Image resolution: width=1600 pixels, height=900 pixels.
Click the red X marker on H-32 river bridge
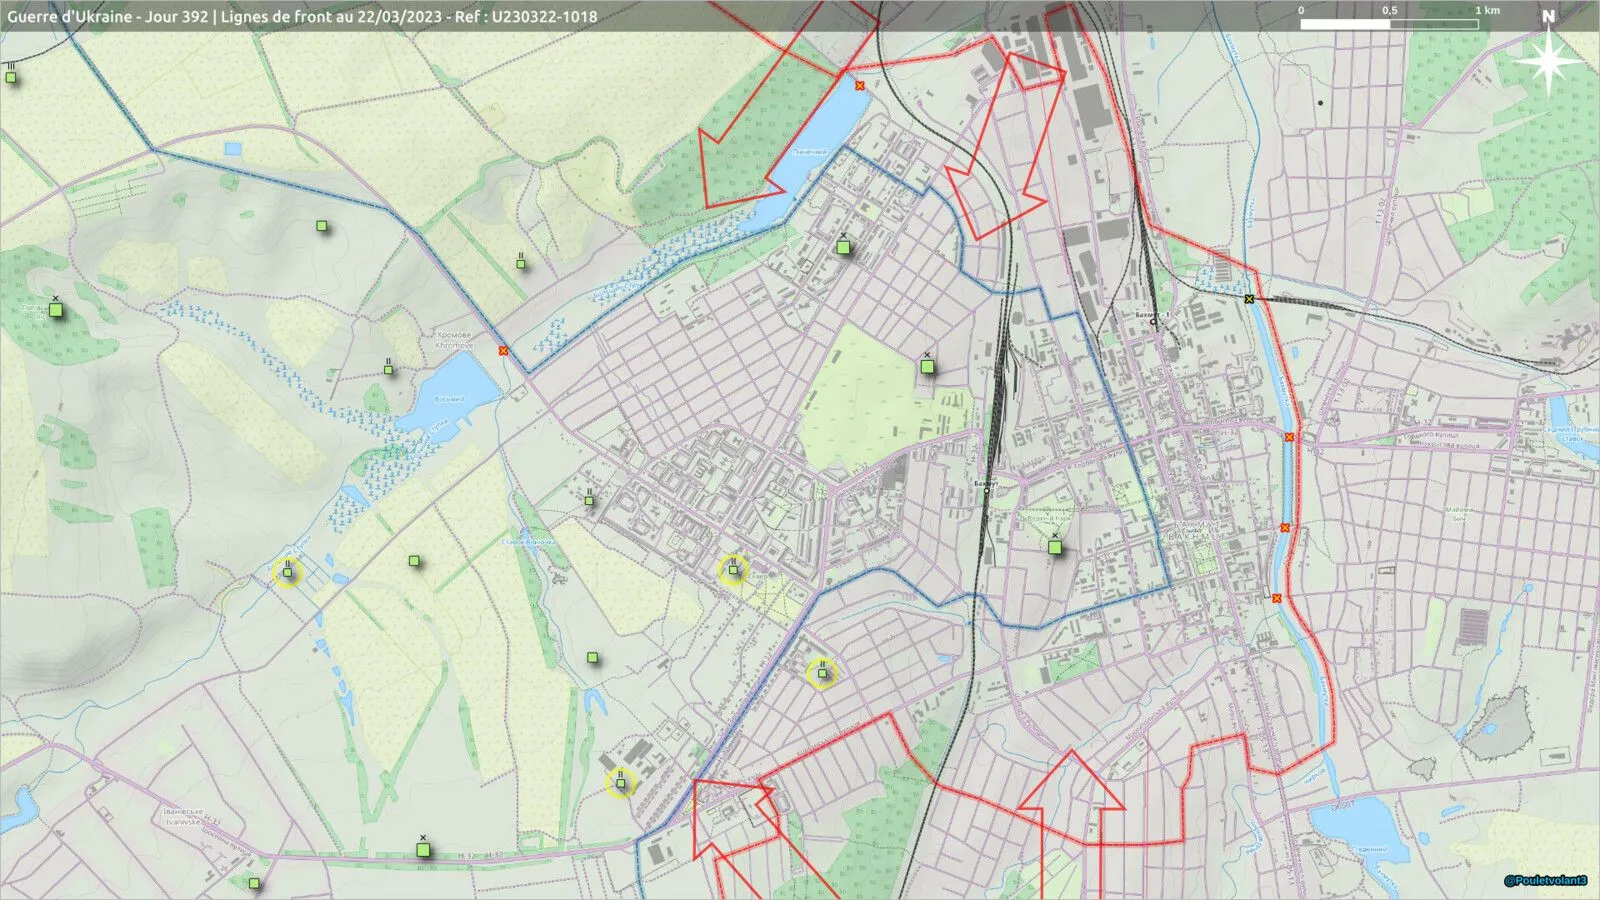click(1289, 437)
